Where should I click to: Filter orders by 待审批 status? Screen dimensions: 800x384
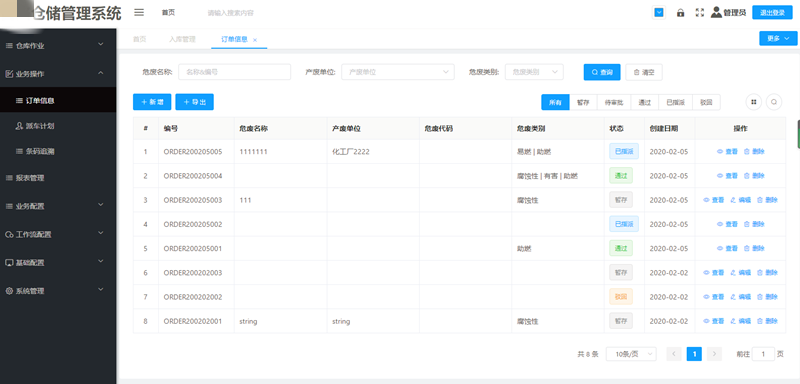[614, 102]
